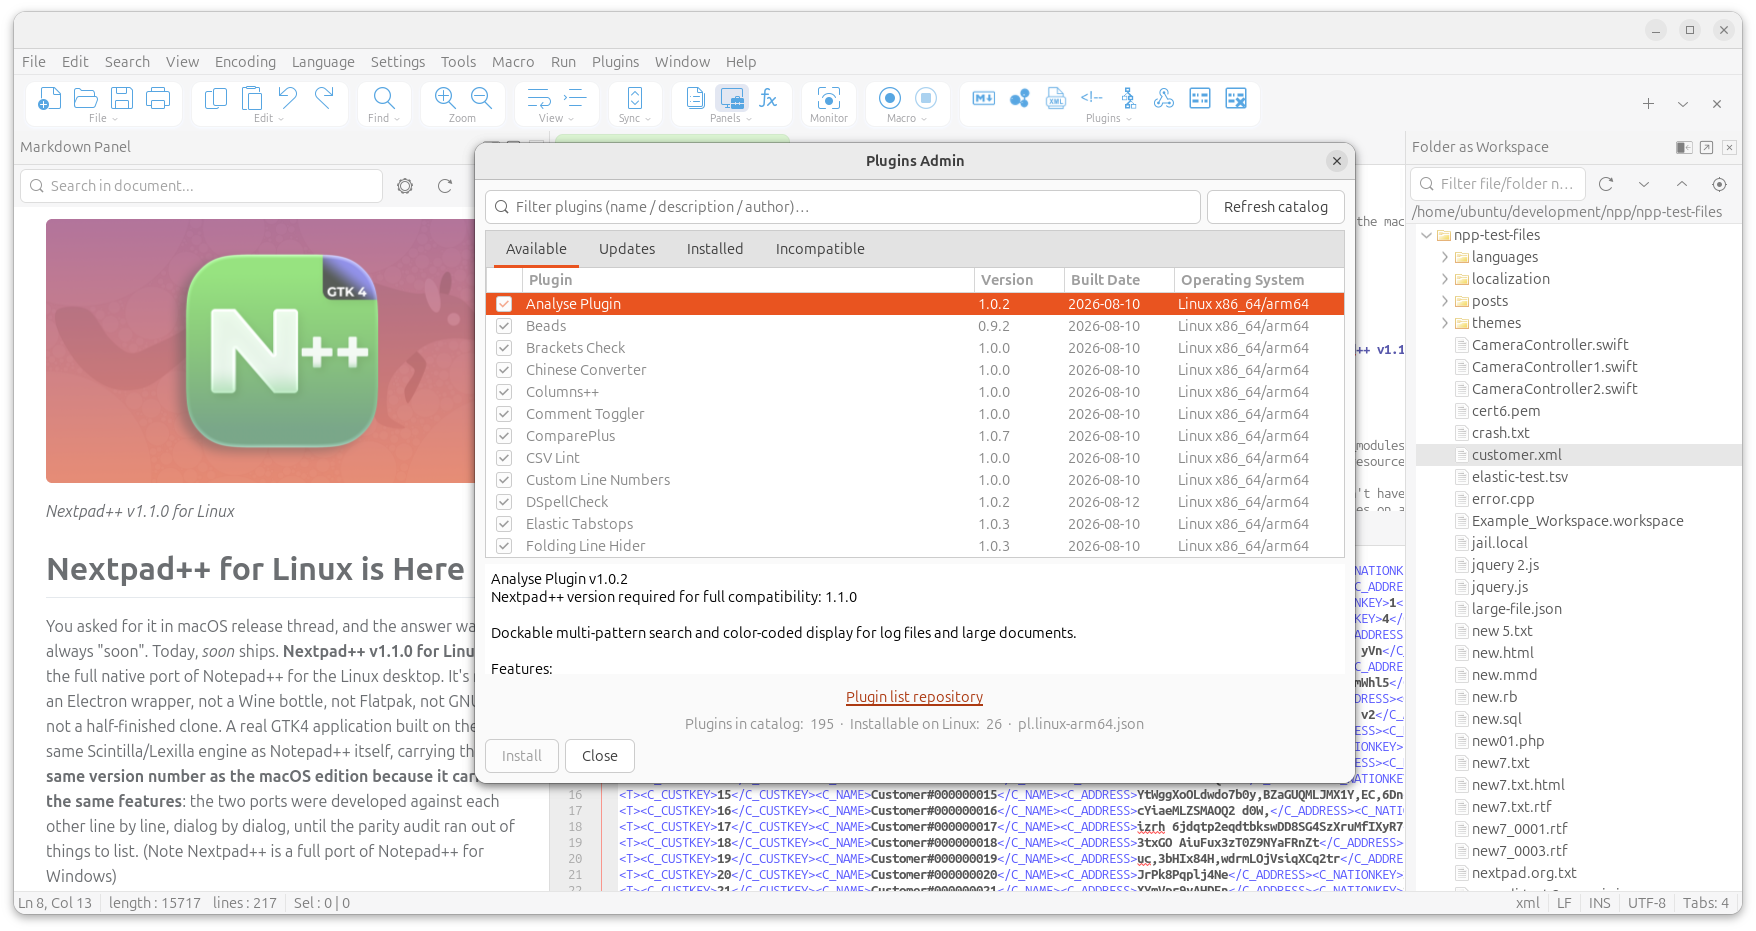
Task: Reload the Folder as Workspace tree
Action: tap(1606, 184)
